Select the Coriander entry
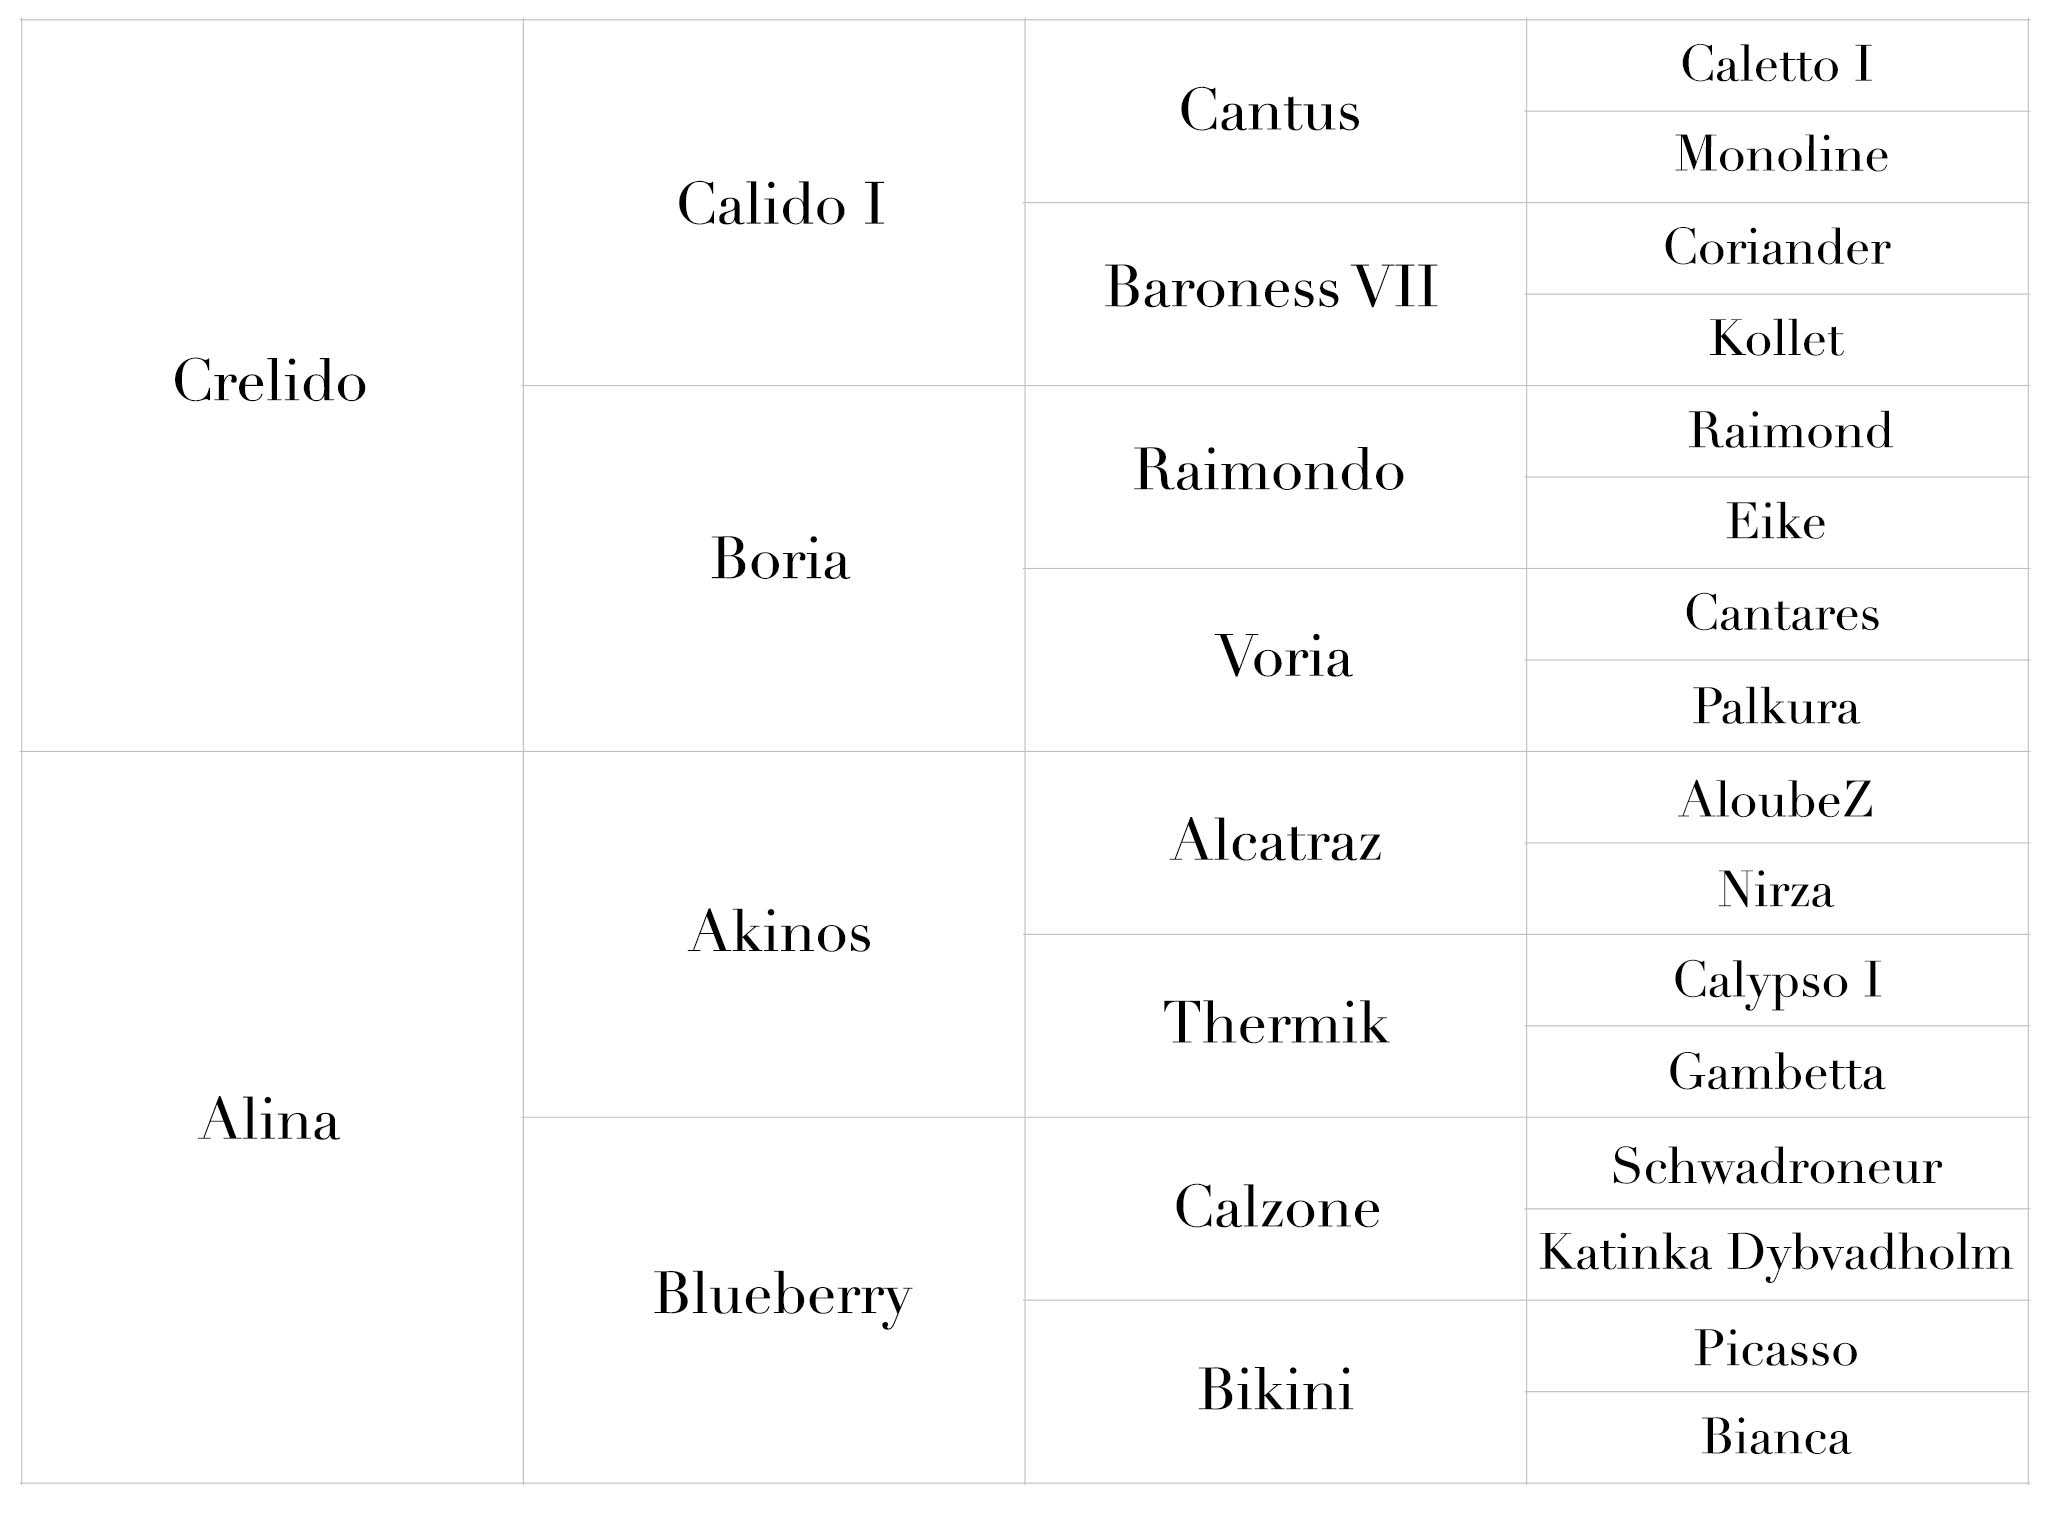Screen dimensions: 2055x1515 pyautogui.click(x=1778, y=248)
